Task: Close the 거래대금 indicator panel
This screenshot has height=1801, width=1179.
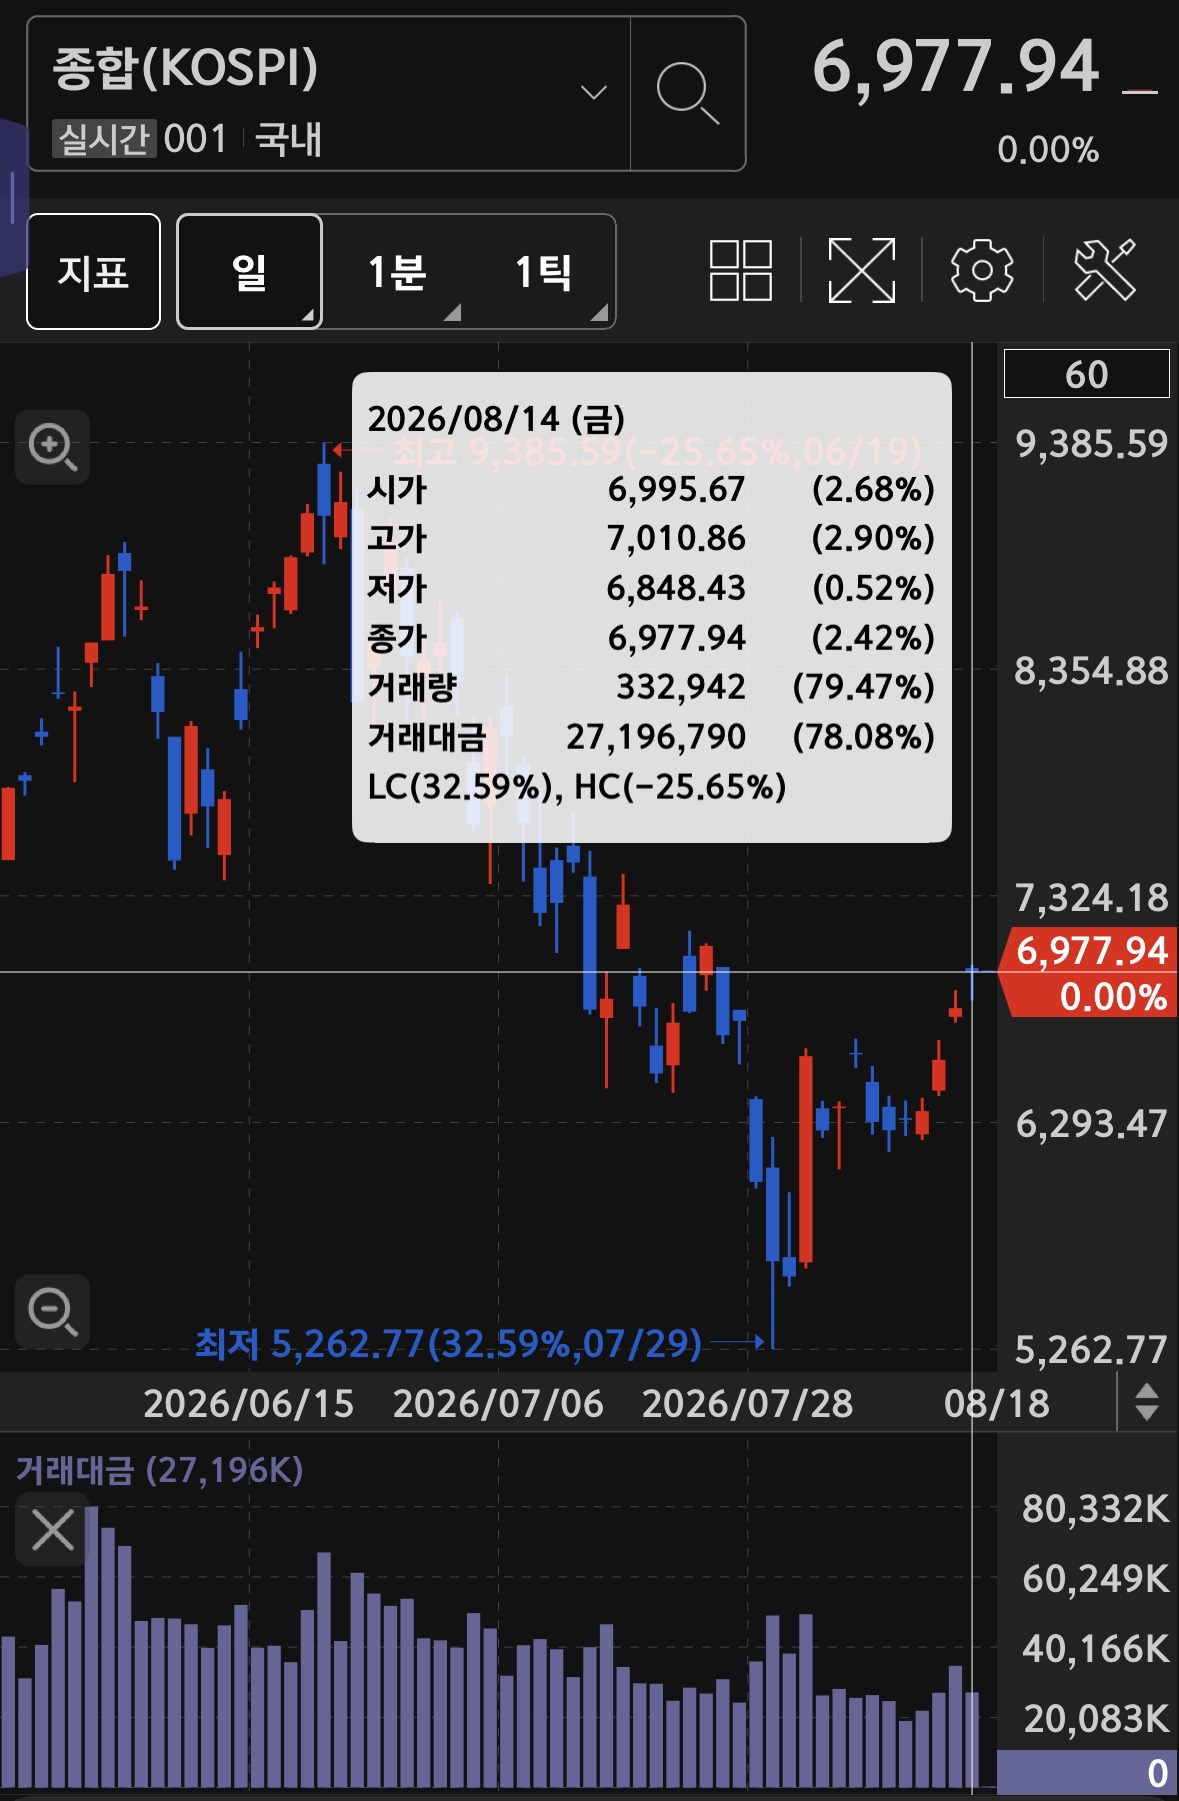Action: tap(53, 1530)
